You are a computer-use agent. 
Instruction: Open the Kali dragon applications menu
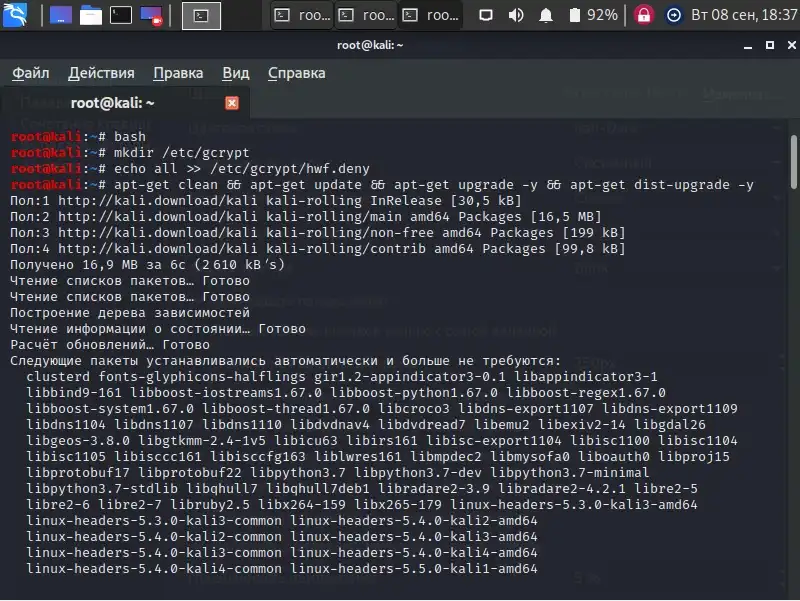click(15, 15)
